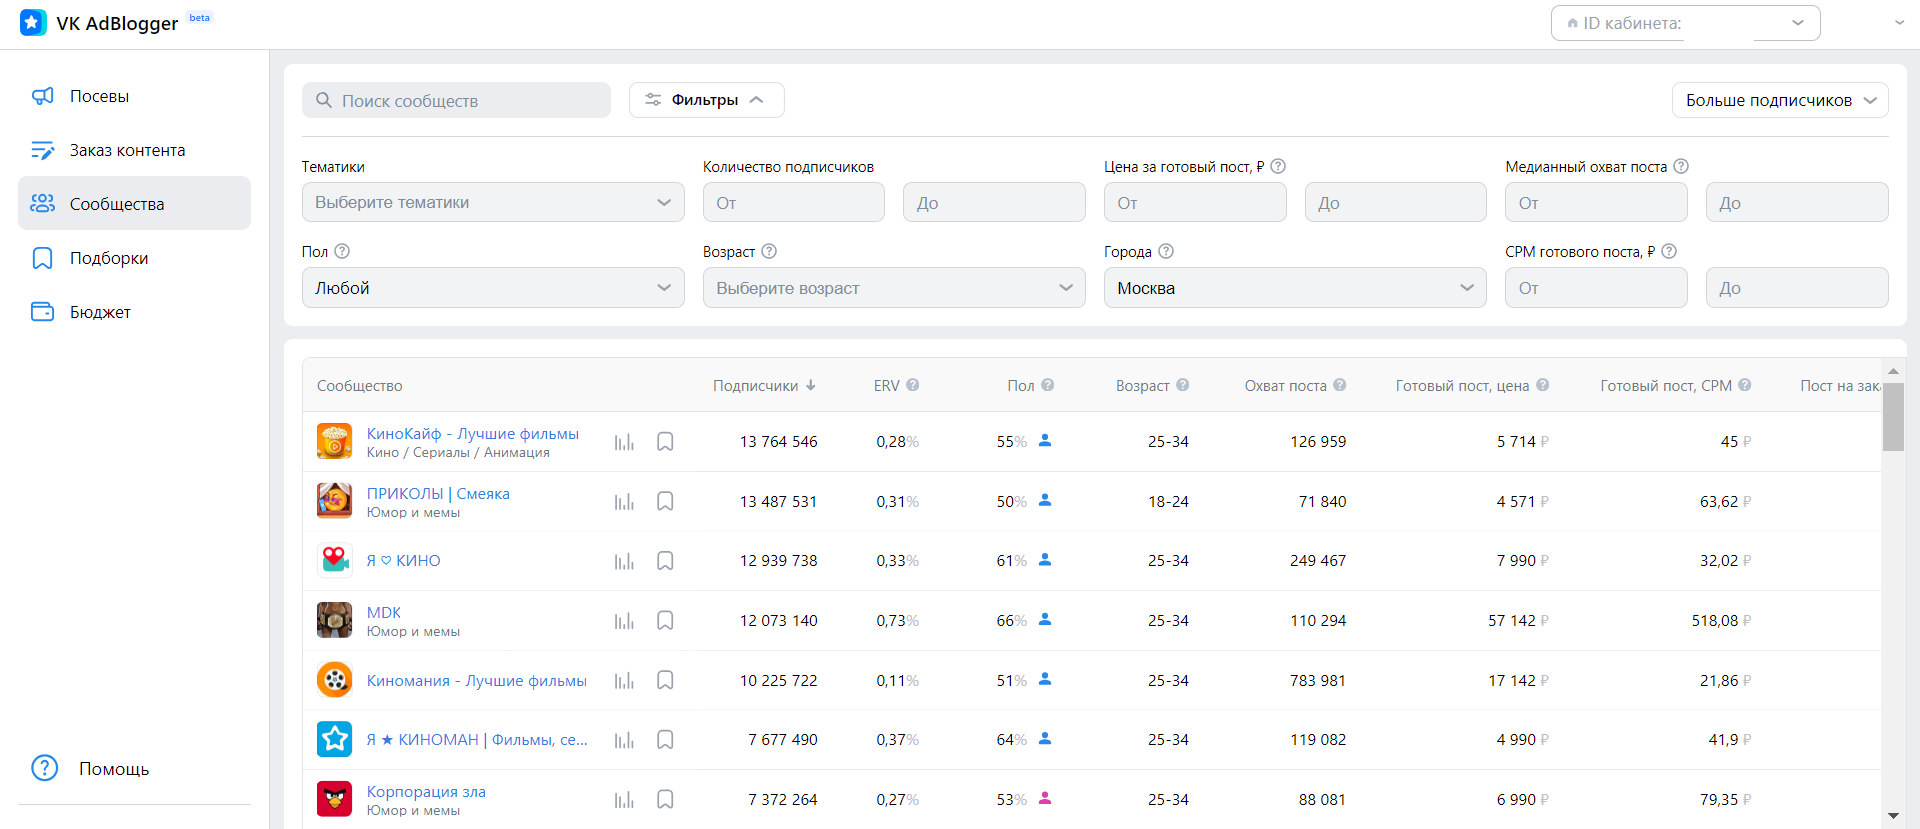Go to Посевы section
Screen dimensions: 1920x829
[x=134, y=96]
